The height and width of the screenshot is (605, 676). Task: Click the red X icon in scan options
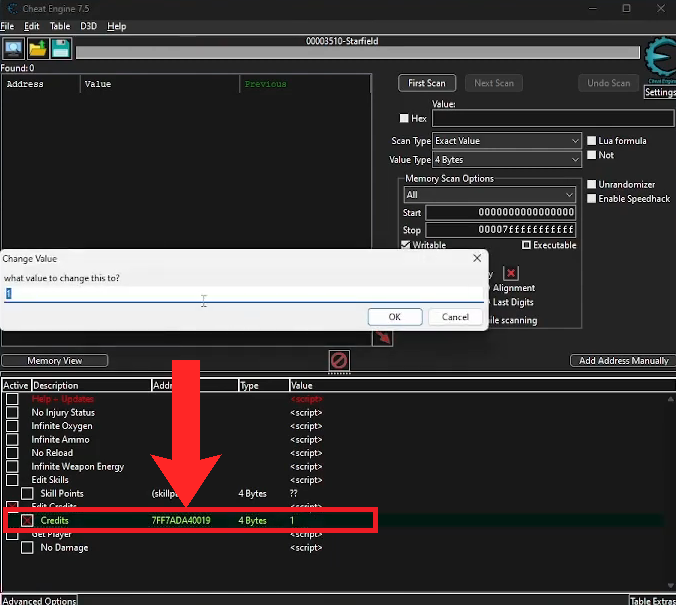pyautogui.click(x=510, y=273)
